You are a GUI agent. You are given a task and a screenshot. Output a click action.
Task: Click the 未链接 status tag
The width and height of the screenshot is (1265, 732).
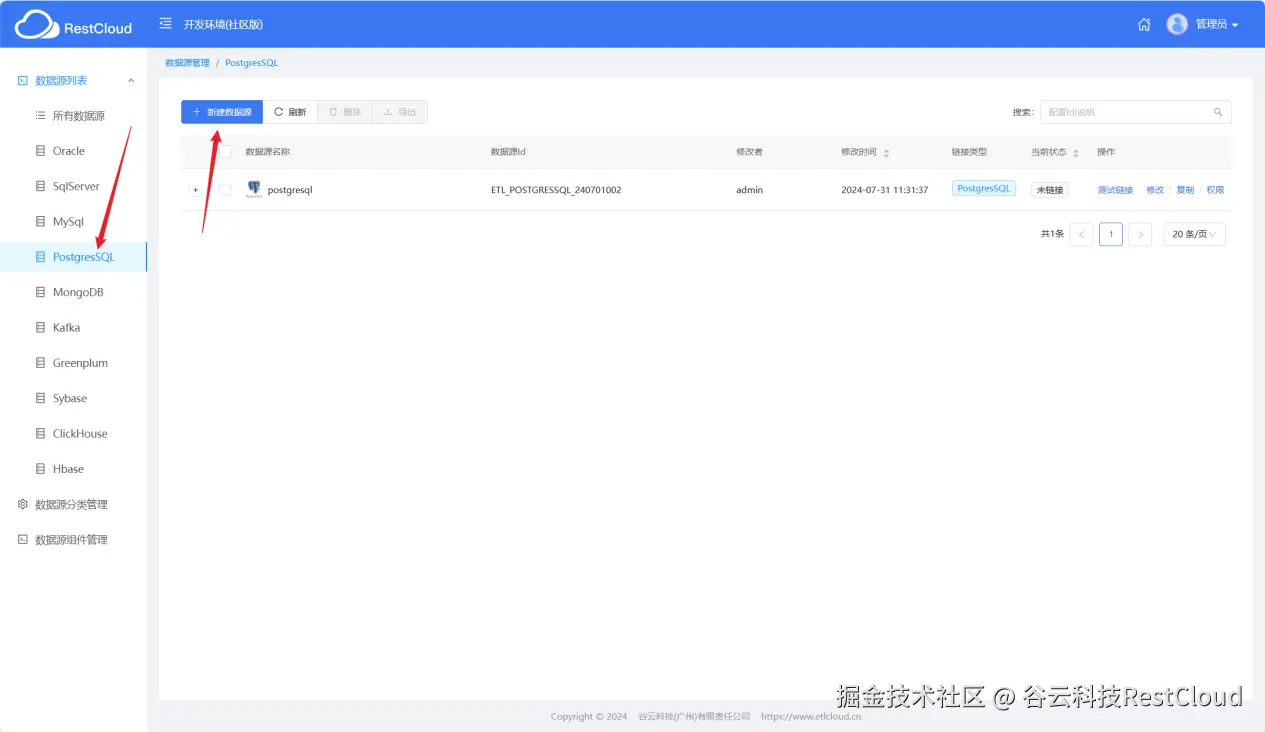coord(1050,190)
